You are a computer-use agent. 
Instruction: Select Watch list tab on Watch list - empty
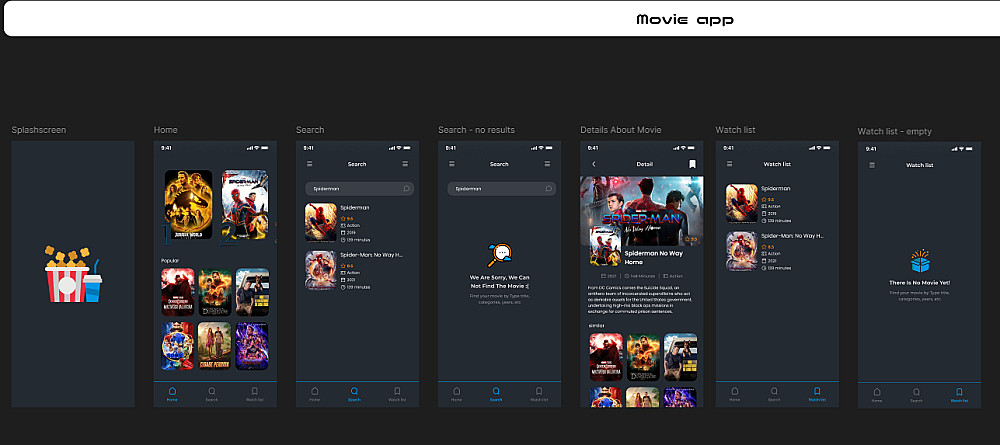pyautogui.click(x=959, y=395)
